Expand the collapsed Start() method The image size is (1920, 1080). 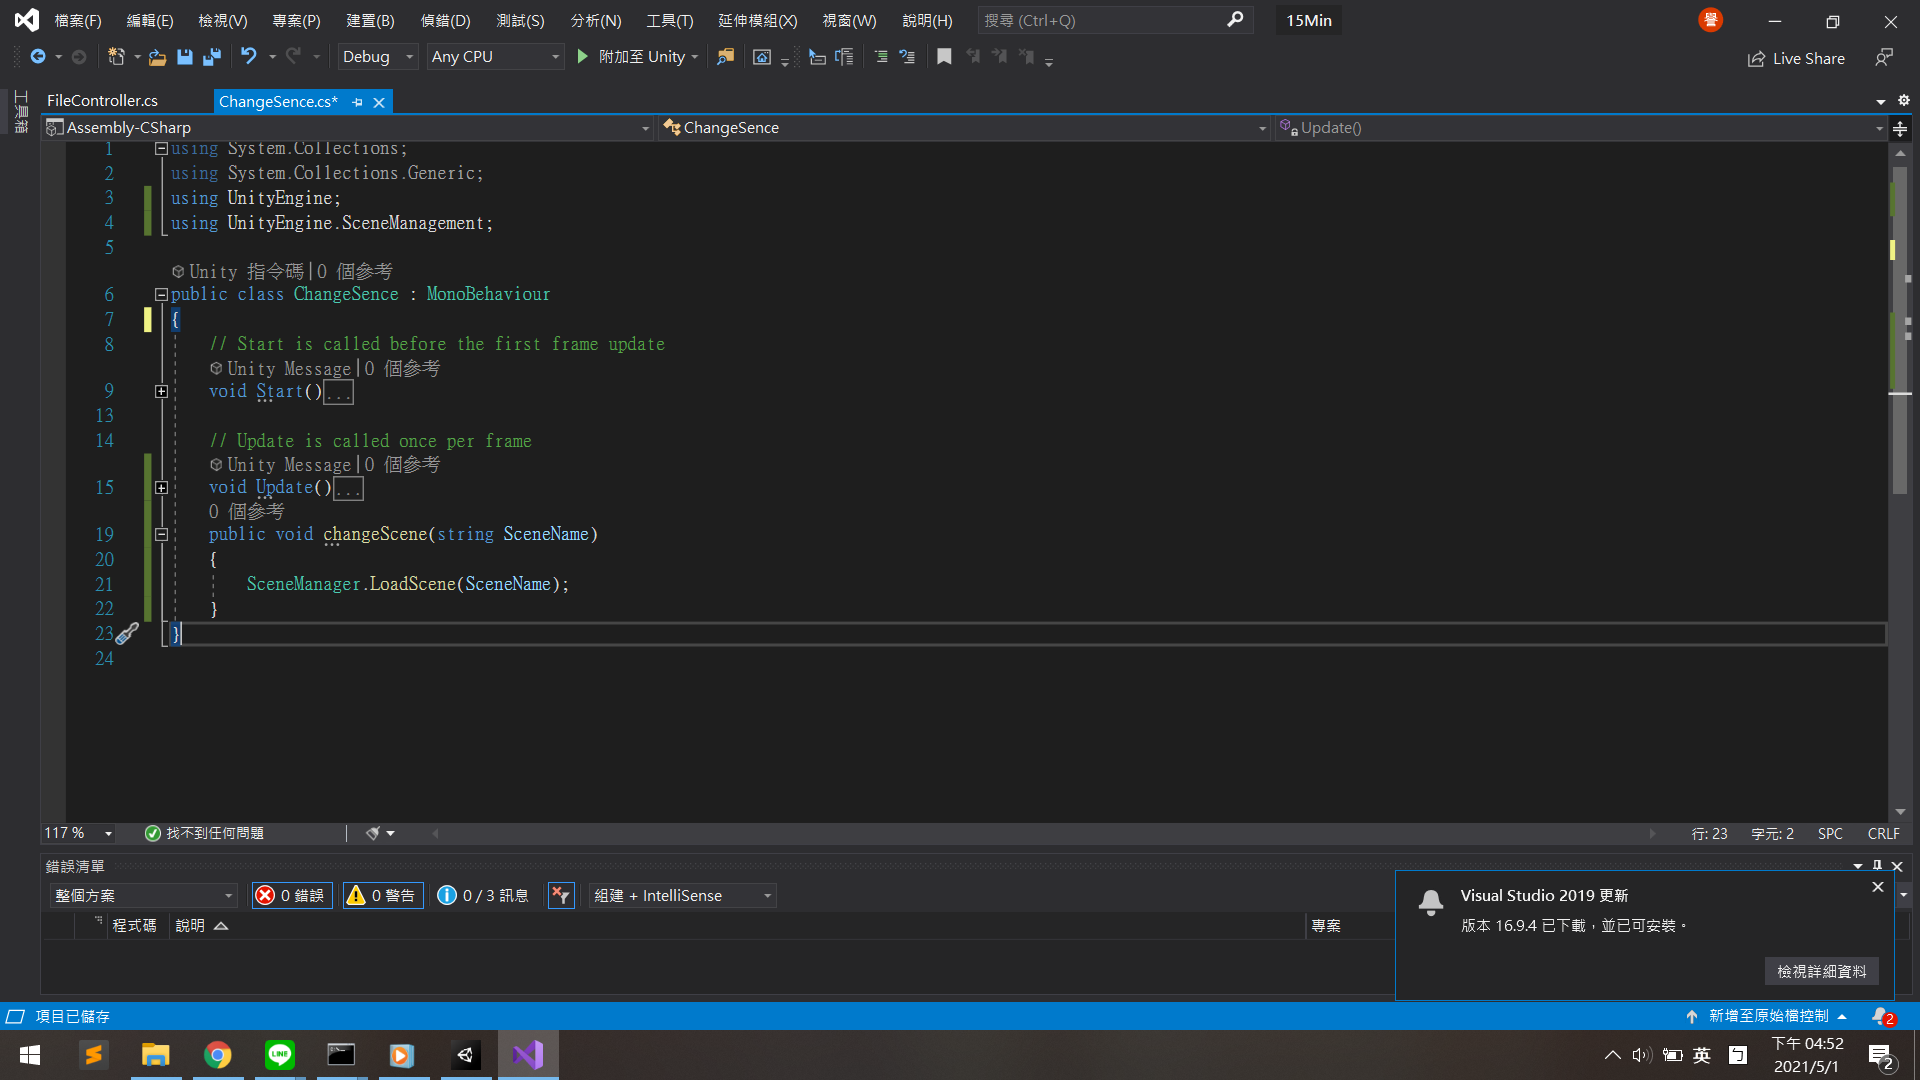pos(161,392)
